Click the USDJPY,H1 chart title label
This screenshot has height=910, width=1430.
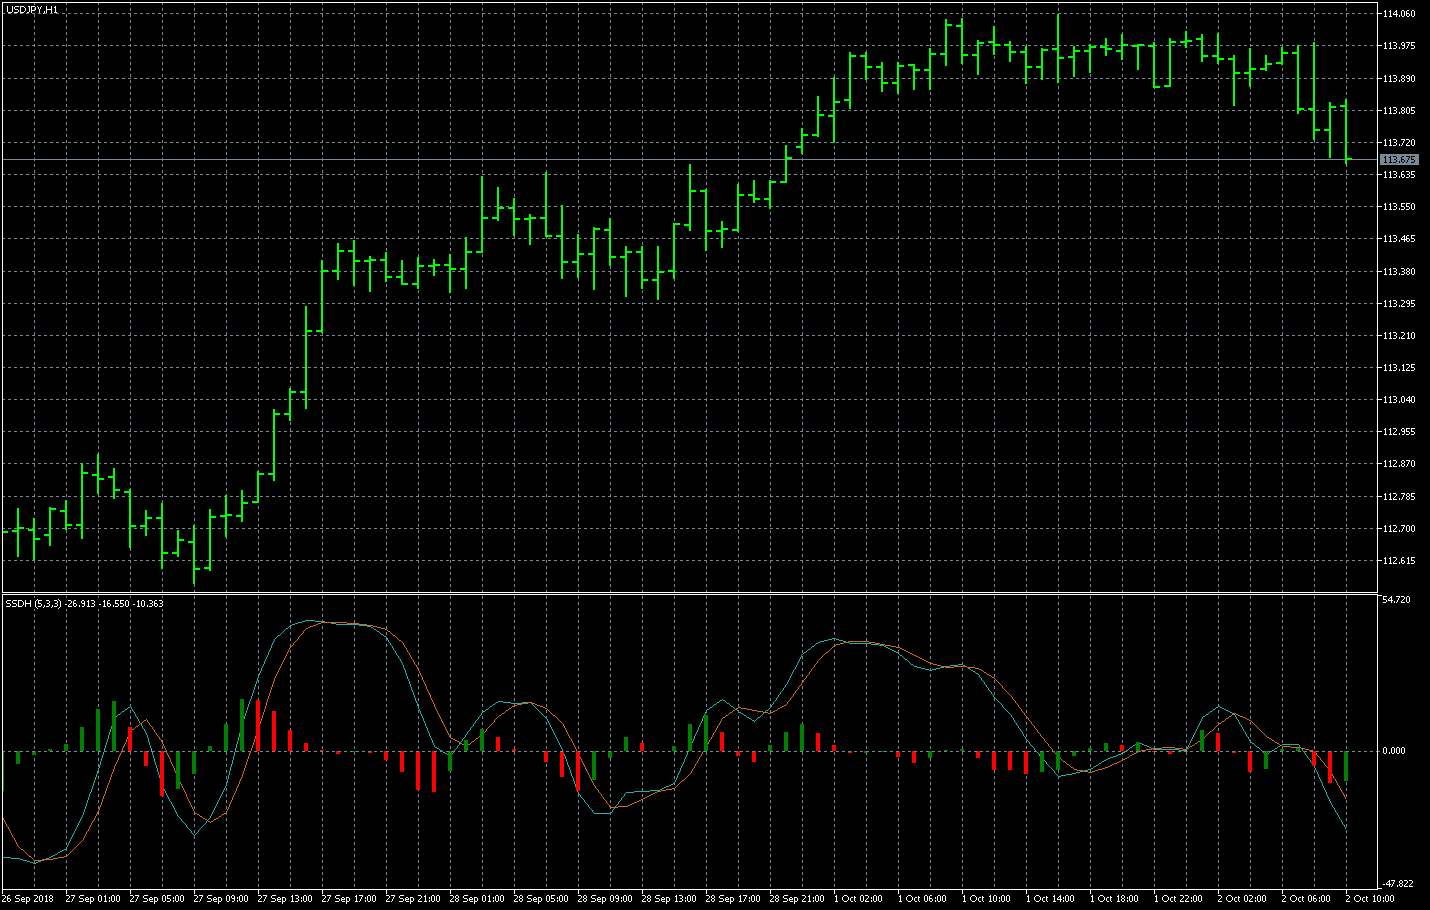tap(32, 9)
